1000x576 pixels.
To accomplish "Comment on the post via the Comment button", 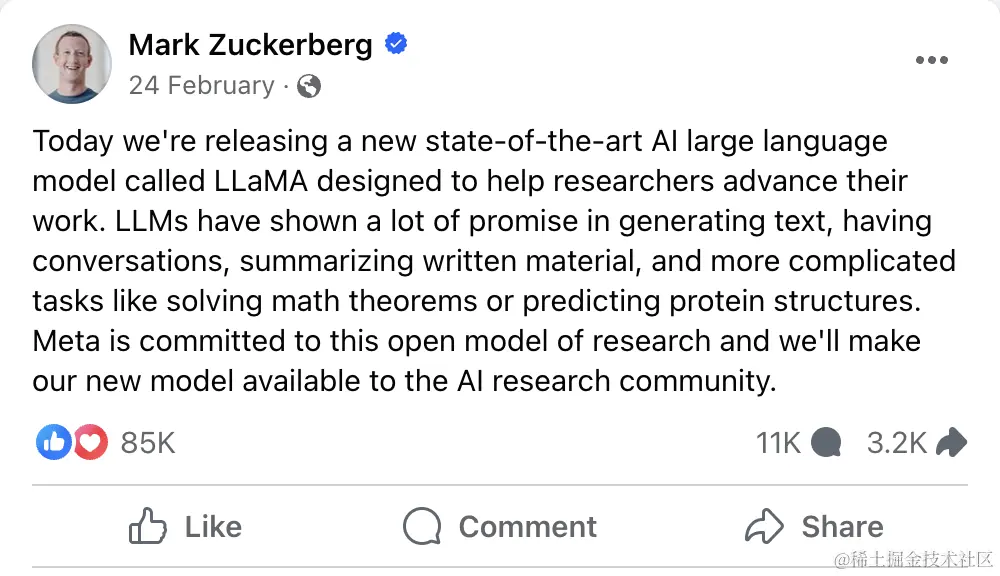I will click(500, 526).
